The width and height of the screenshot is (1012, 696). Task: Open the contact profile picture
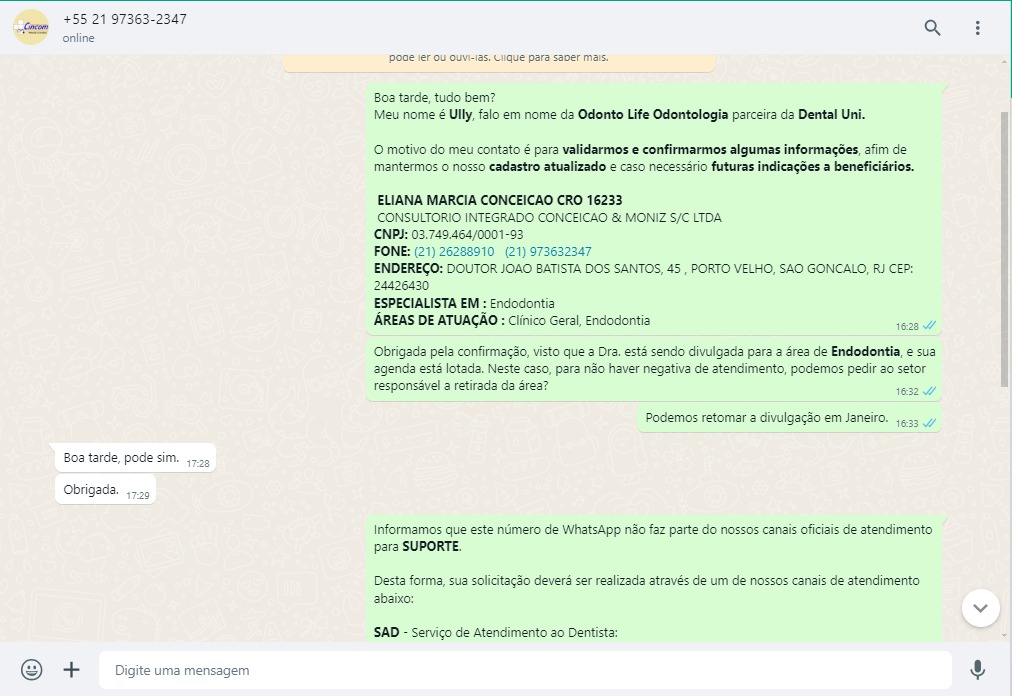(31, 27)
